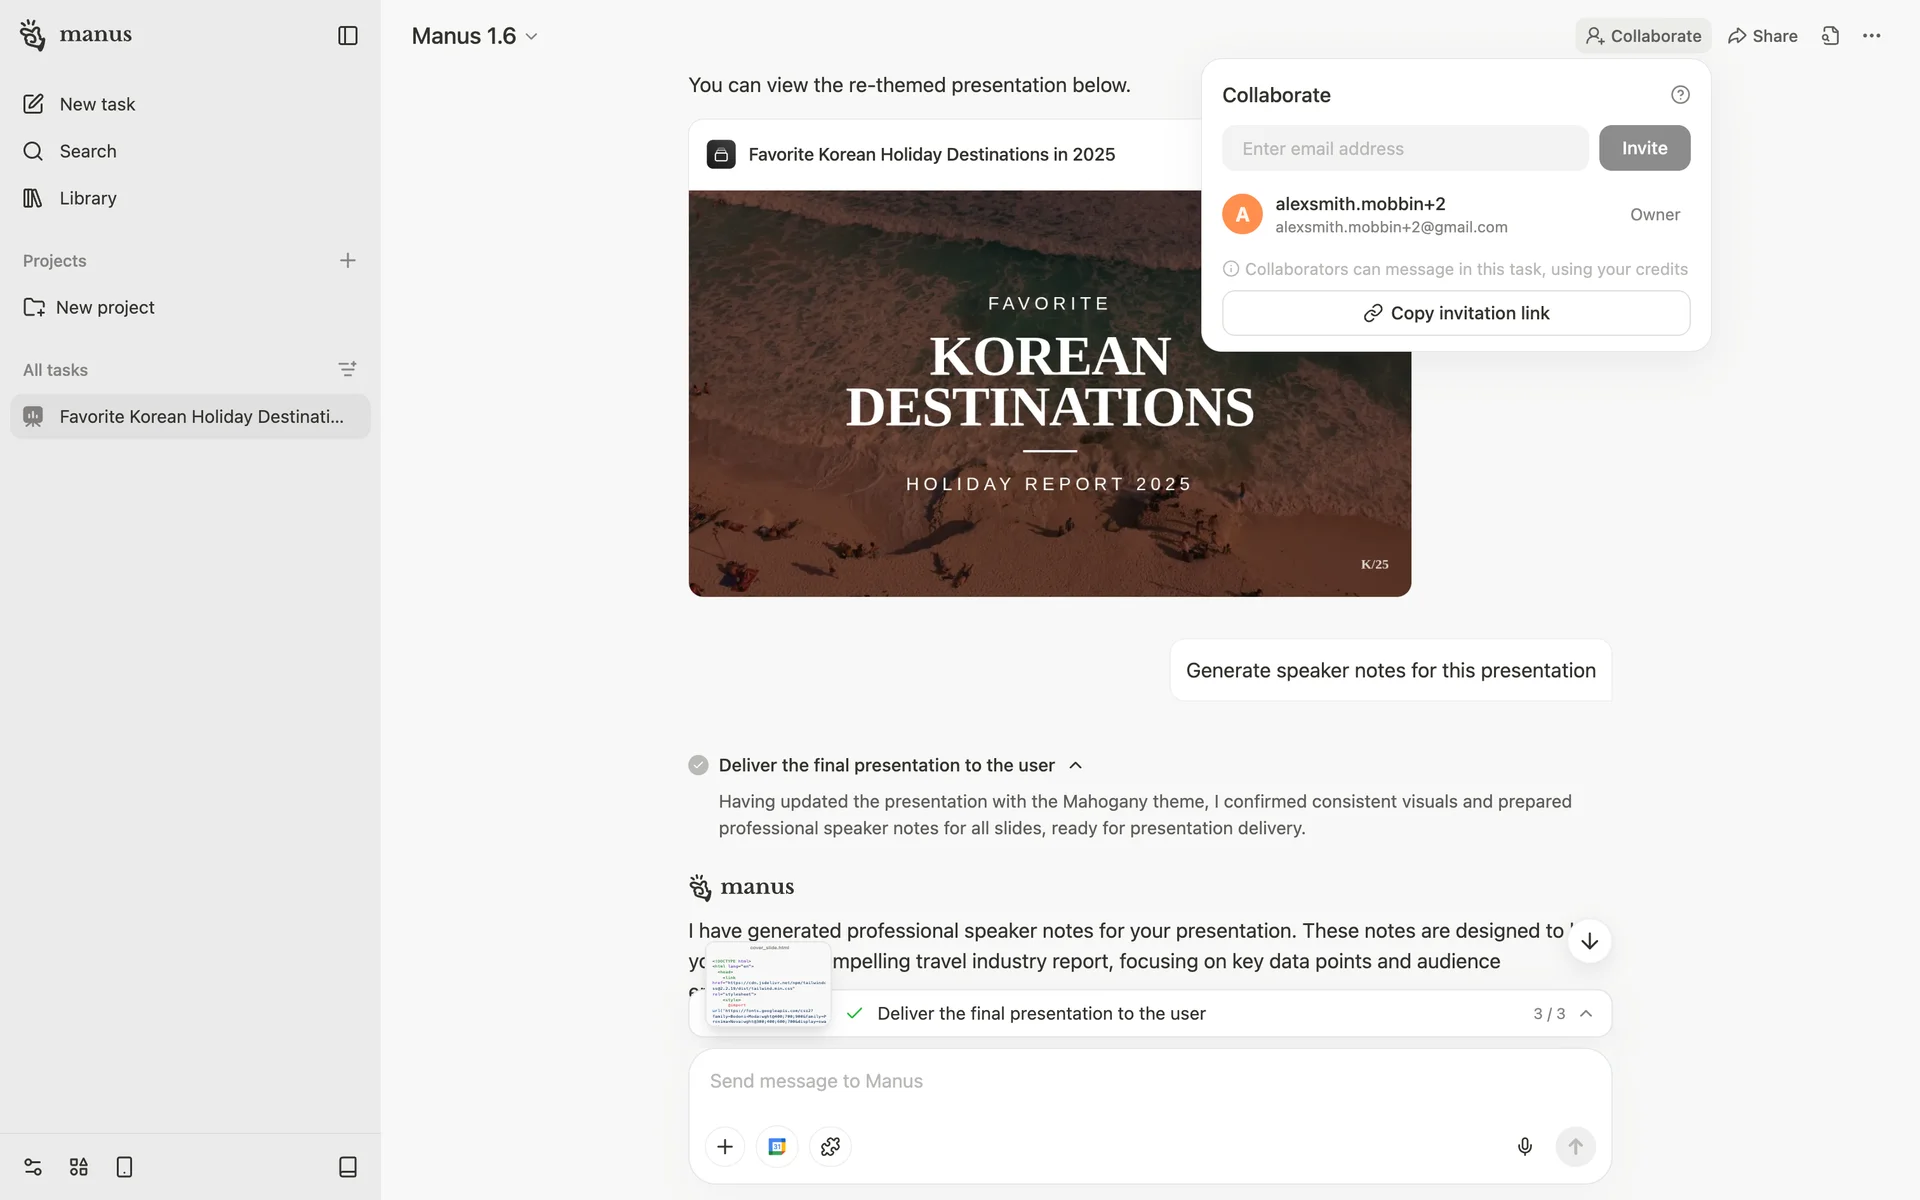Click the Invite button
This screenshot has height=1200, width=1920.
(1643, 148)
